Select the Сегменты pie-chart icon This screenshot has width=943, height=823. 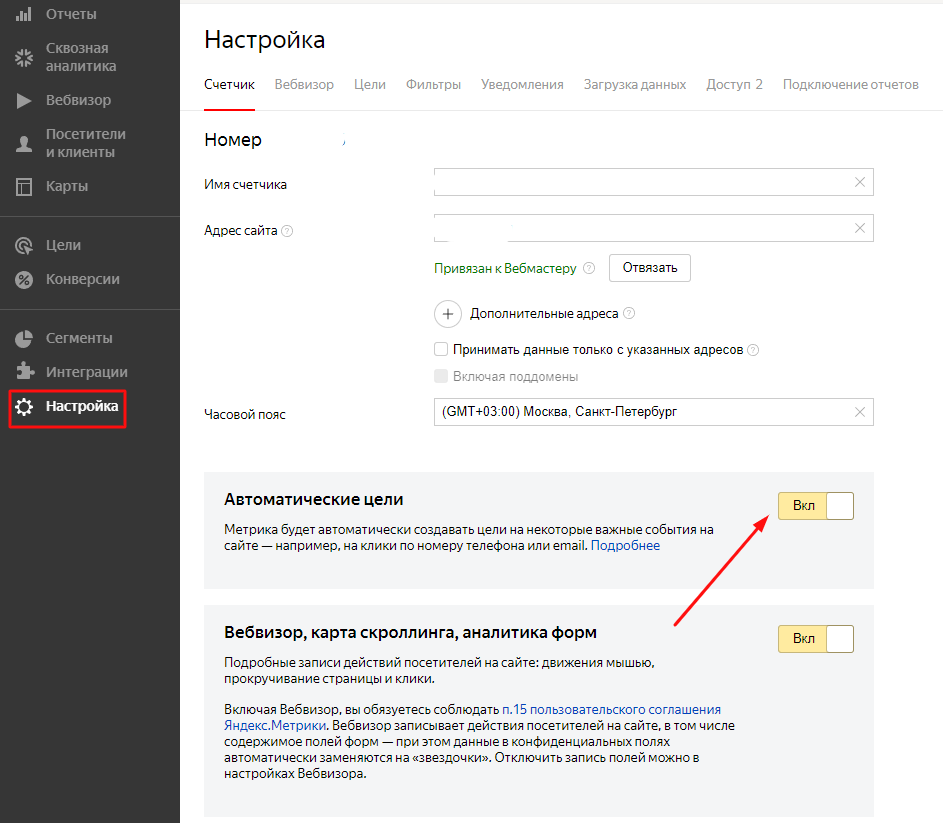coord(24,339)
